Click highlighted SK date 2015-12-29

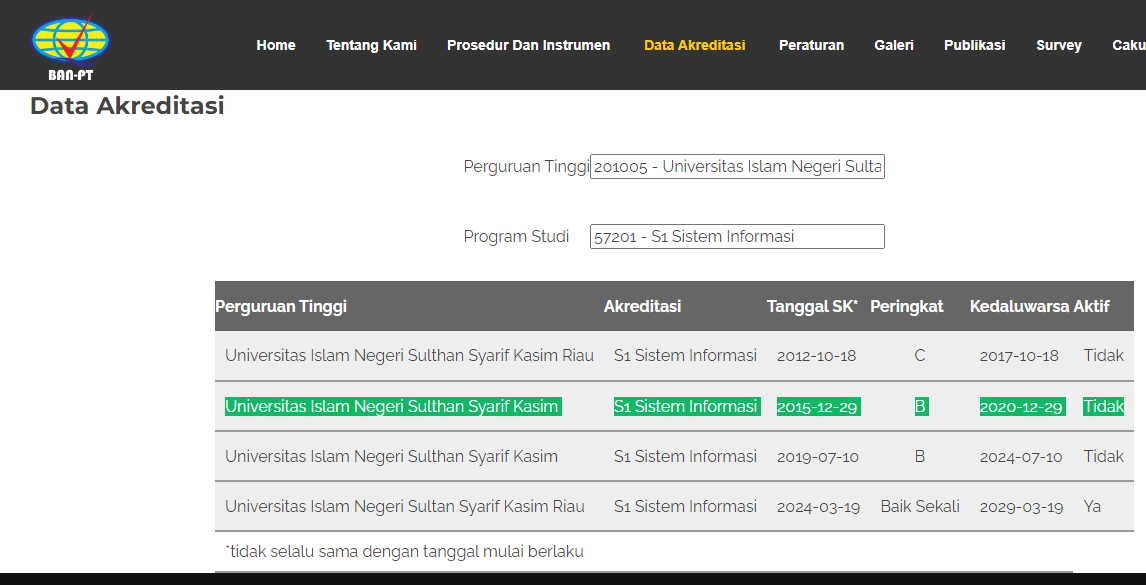click(x=819, y=407)
